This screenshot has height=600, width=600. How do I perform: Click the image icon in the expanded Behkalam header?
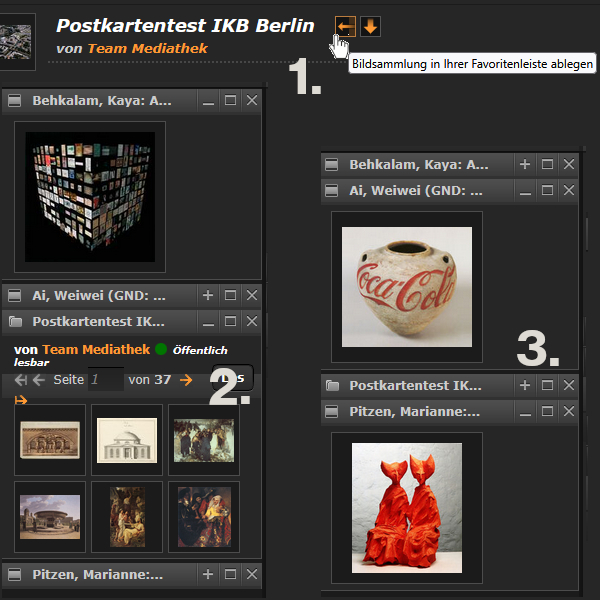15,101
